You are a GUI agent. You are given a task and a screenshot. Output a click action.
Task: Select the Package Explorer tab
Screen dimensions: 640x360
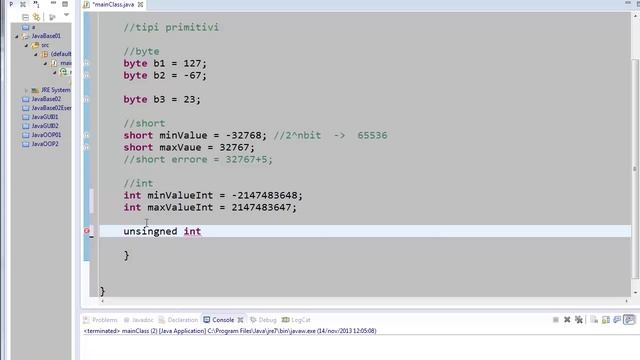click(11, 4)
